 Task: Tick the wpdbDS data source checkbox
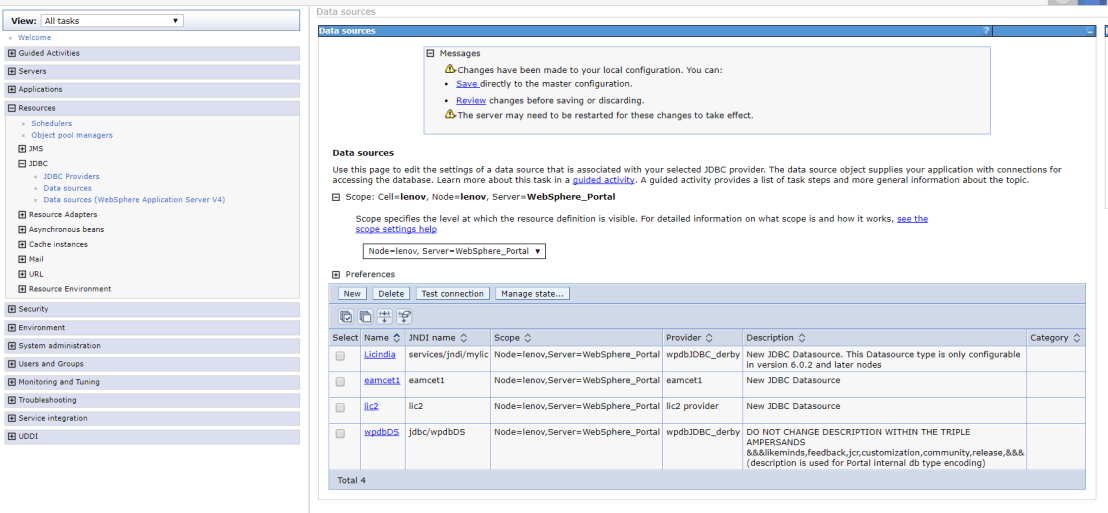coord(341,434)
